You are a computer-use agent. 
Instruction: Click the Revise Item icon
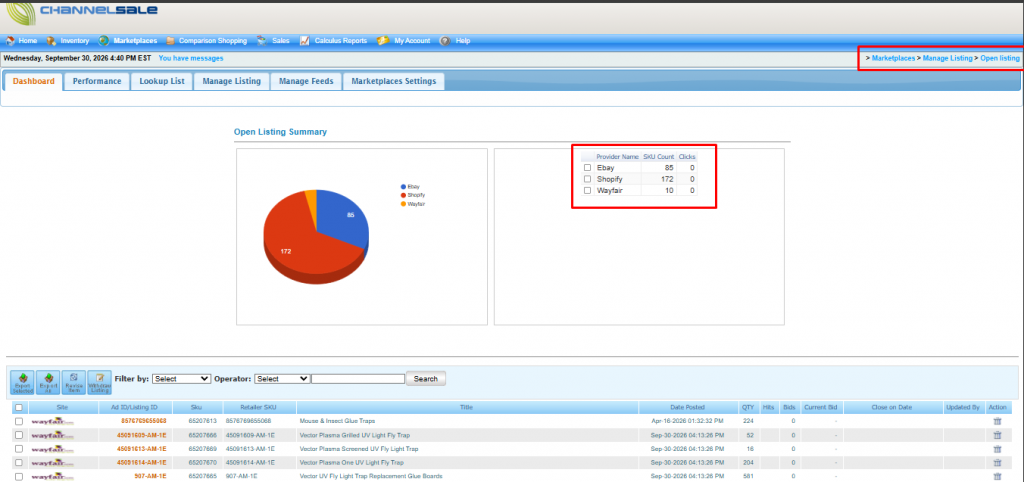point(74,383)
